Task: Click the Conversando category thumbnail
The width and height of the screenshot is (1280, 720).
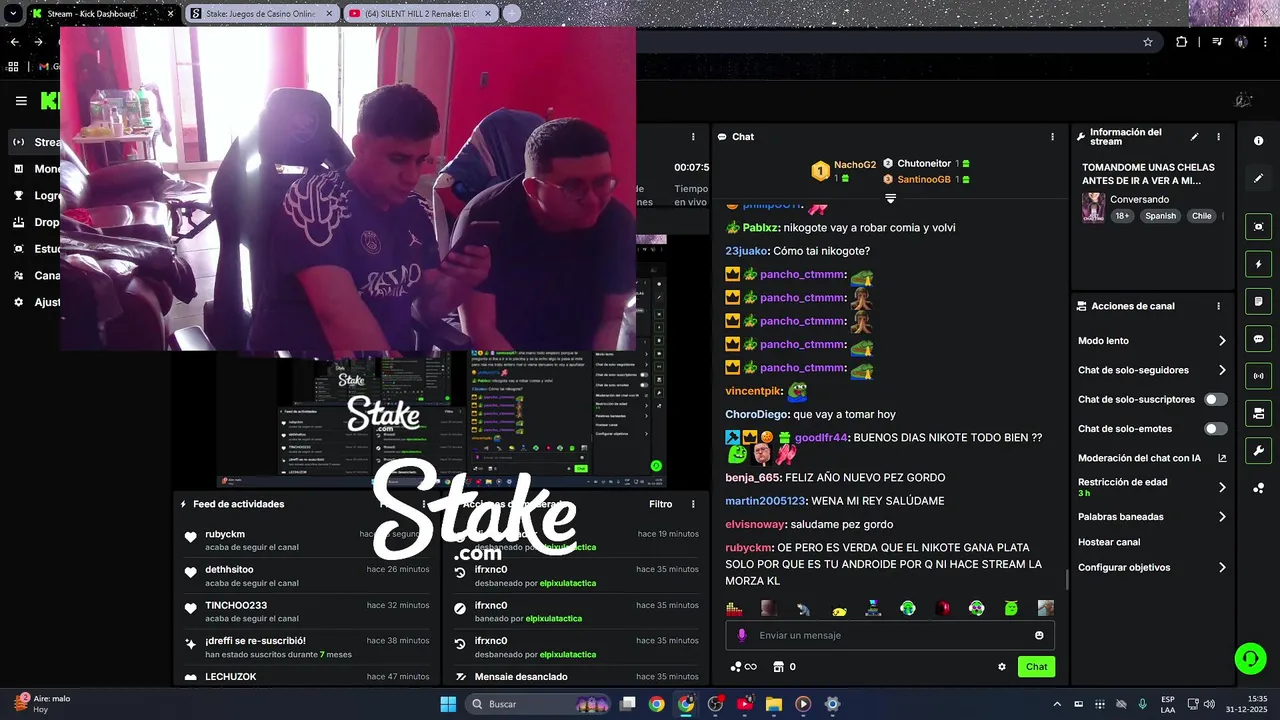Action: point(1093,208)
